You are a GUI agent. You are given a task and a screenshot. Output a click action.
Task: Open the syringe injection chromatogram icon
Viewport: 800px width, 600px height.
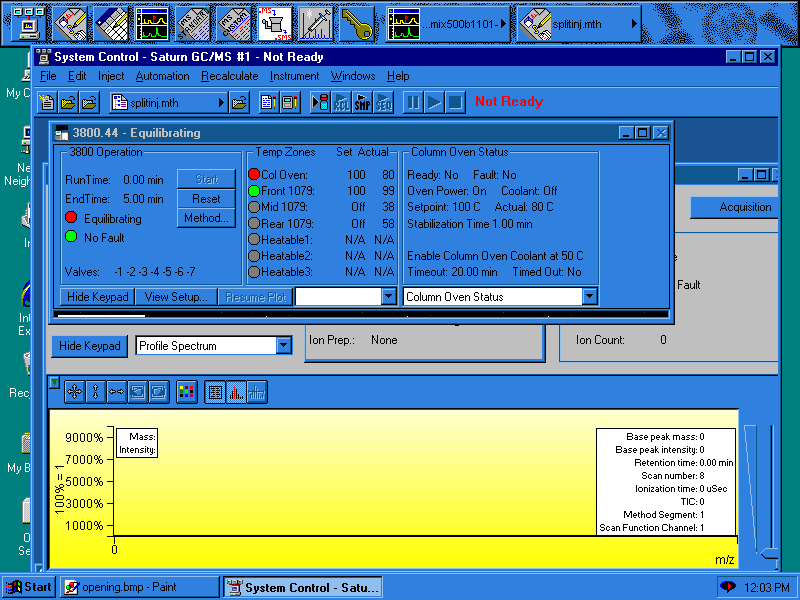coord(315,24)
